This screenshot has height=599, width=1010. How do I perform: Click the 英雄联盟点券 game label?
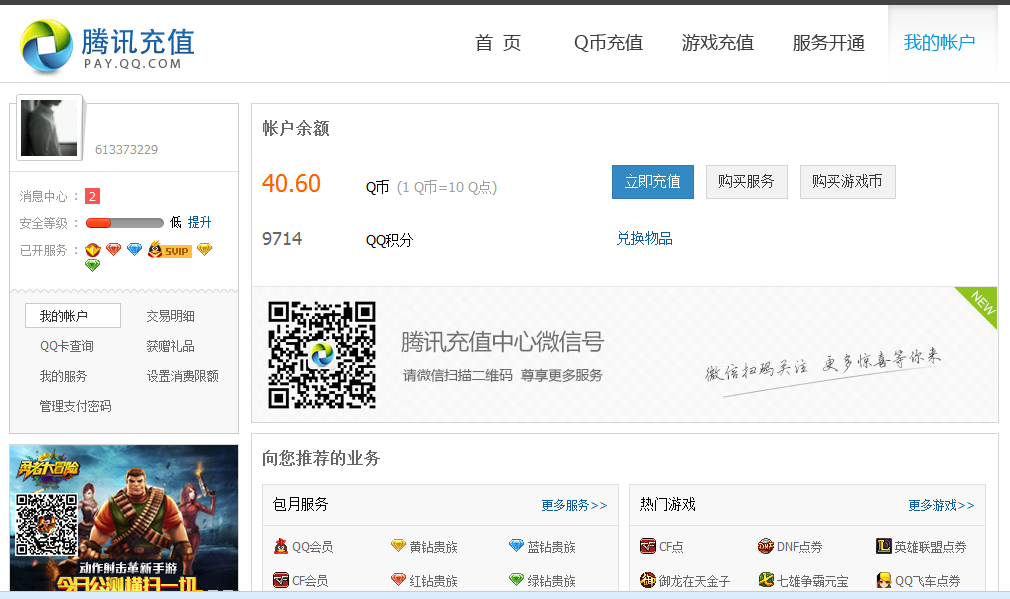[931, 547]
